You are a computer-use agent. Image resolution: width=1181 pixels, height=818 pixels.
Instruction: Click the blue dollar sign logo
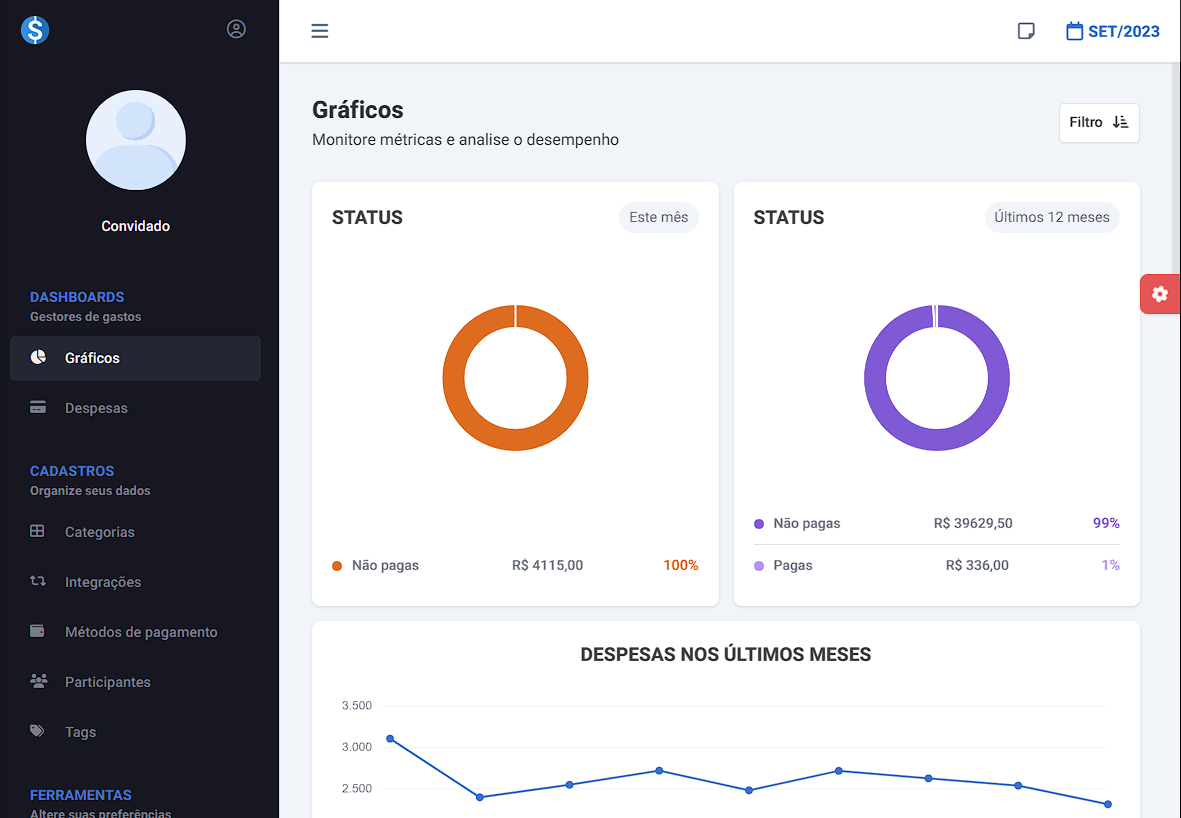pos(35,30)
